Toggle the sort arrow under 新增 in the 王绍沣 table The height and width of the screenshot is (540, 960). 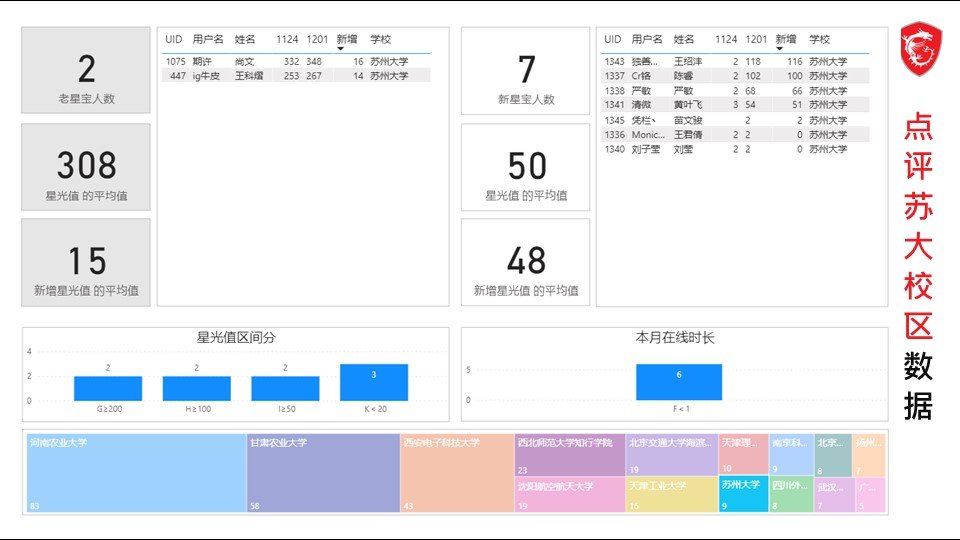(779, 49)
